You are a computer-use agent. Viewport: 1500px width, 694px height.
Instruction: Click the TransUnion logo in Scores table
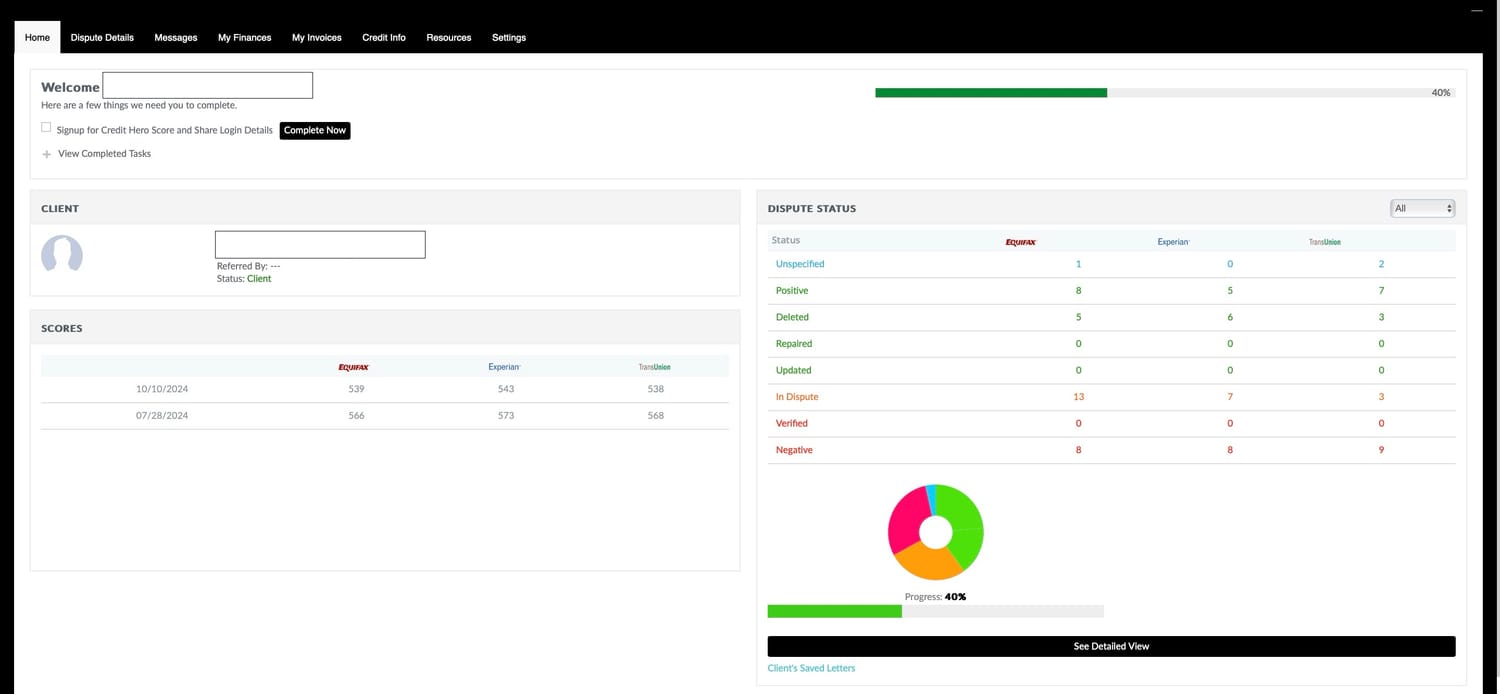(x=654, y=367)
